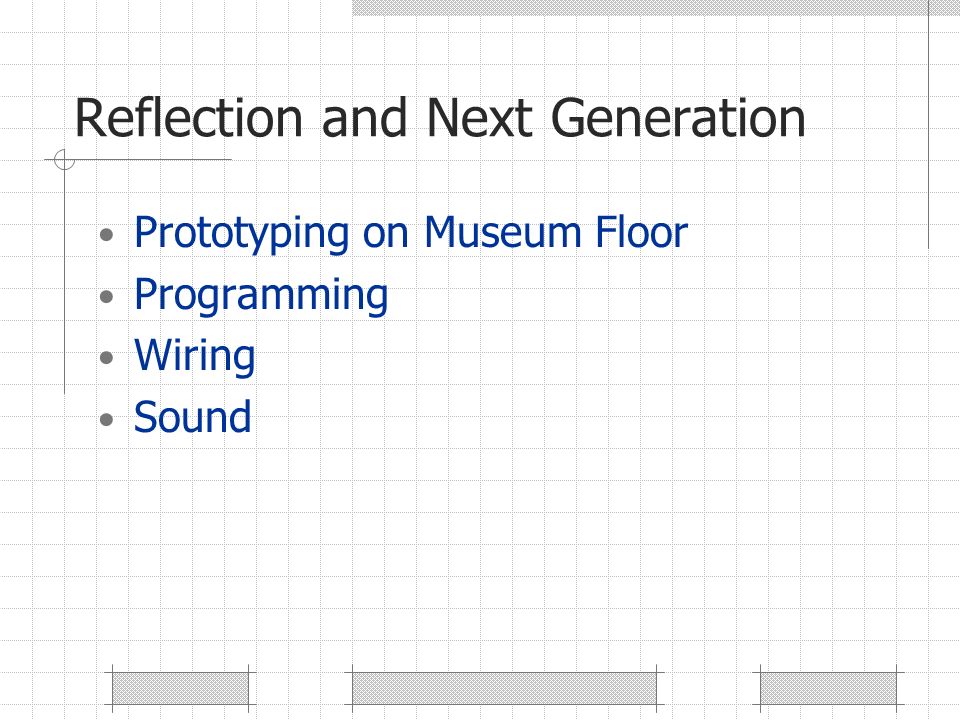The image size is (960, 720).
Task: Click the "Wiring" bullet text
Action: [x=195, y=357]
